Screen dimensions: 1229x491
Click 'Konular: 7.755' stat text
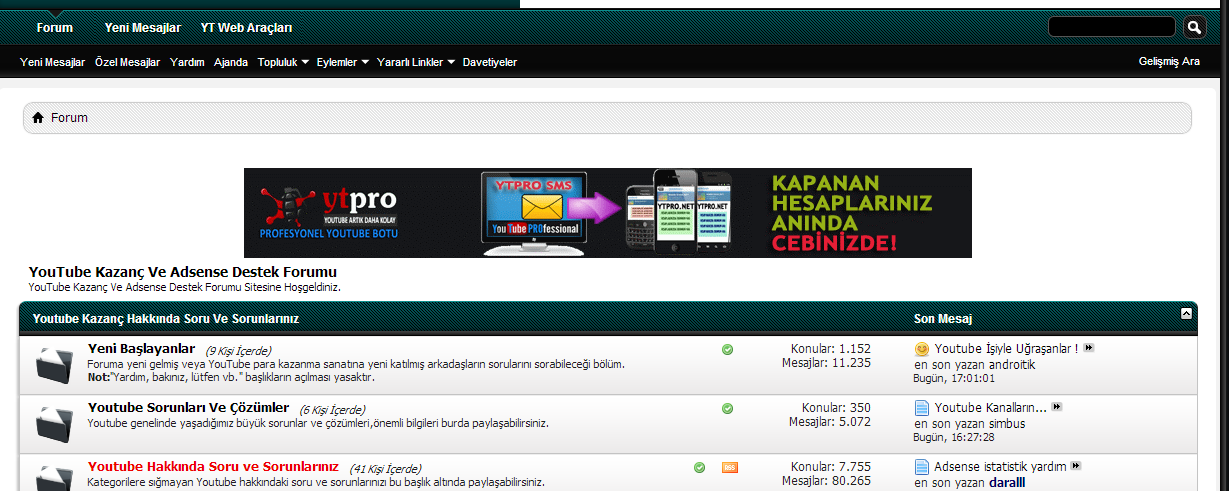click(831, 467)
